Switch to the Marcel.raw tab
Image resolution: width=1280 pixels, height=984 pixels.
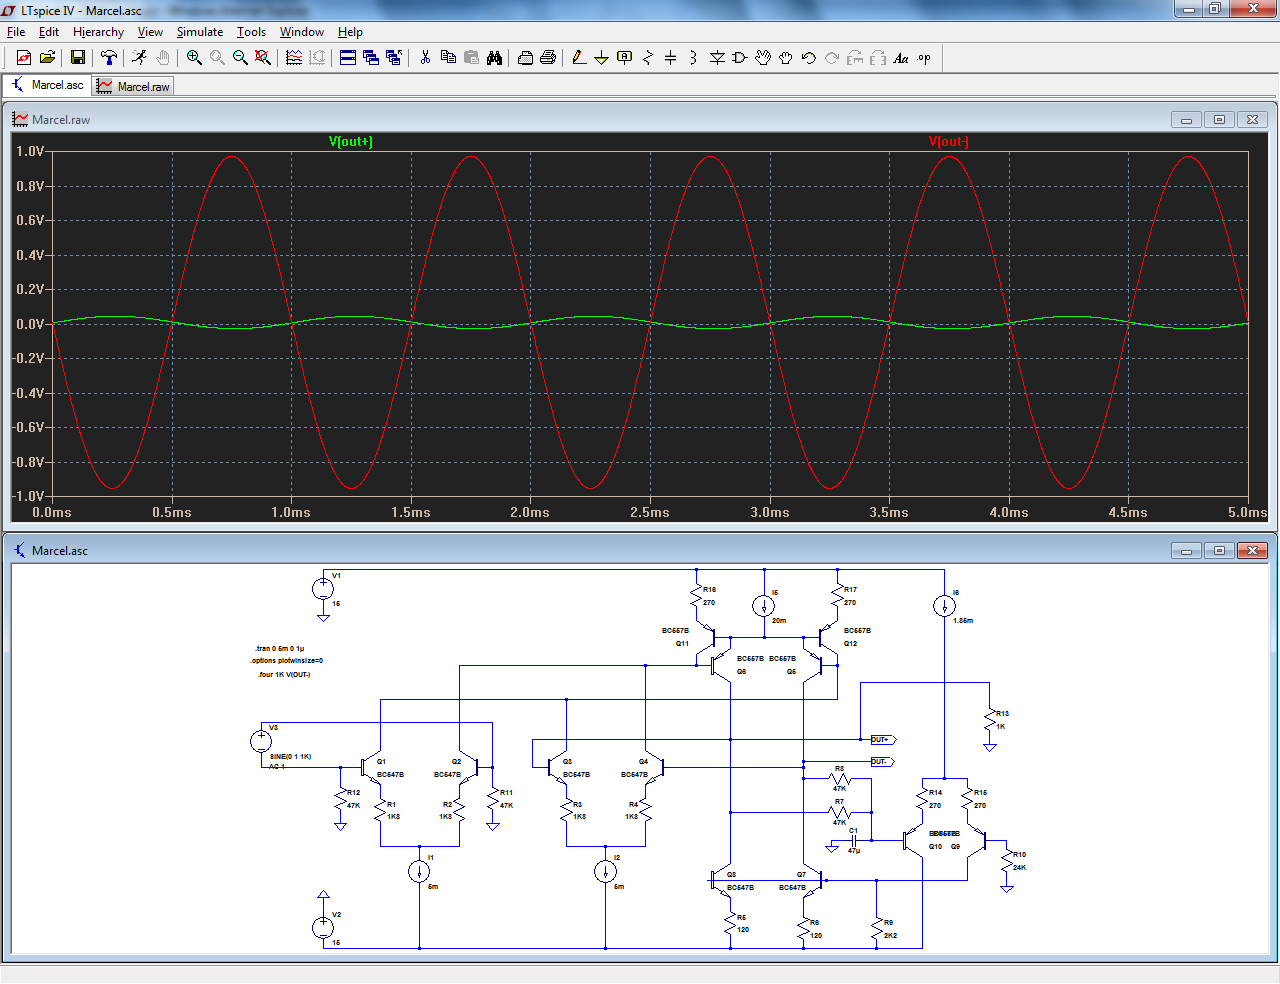tap(133, 87)
